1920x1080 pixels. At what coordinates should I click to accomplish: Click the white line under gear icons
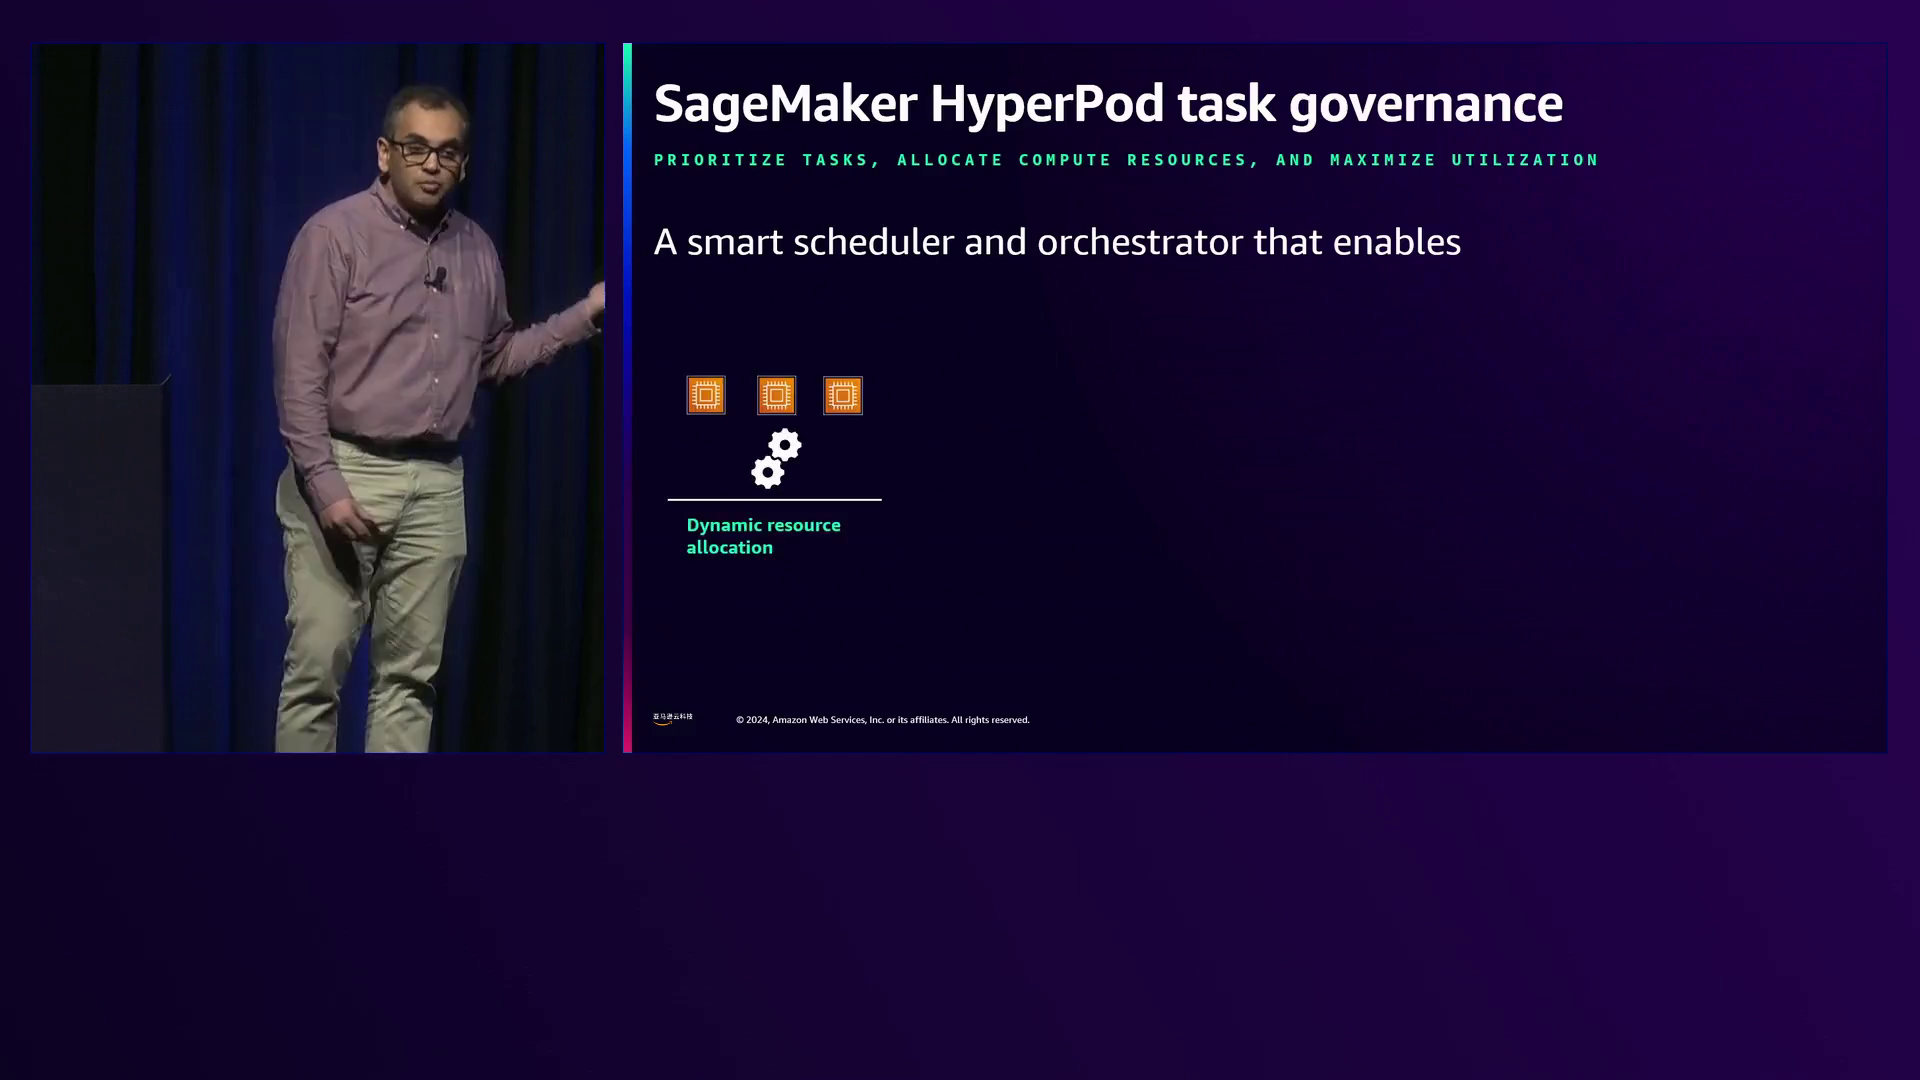point(774,499)
